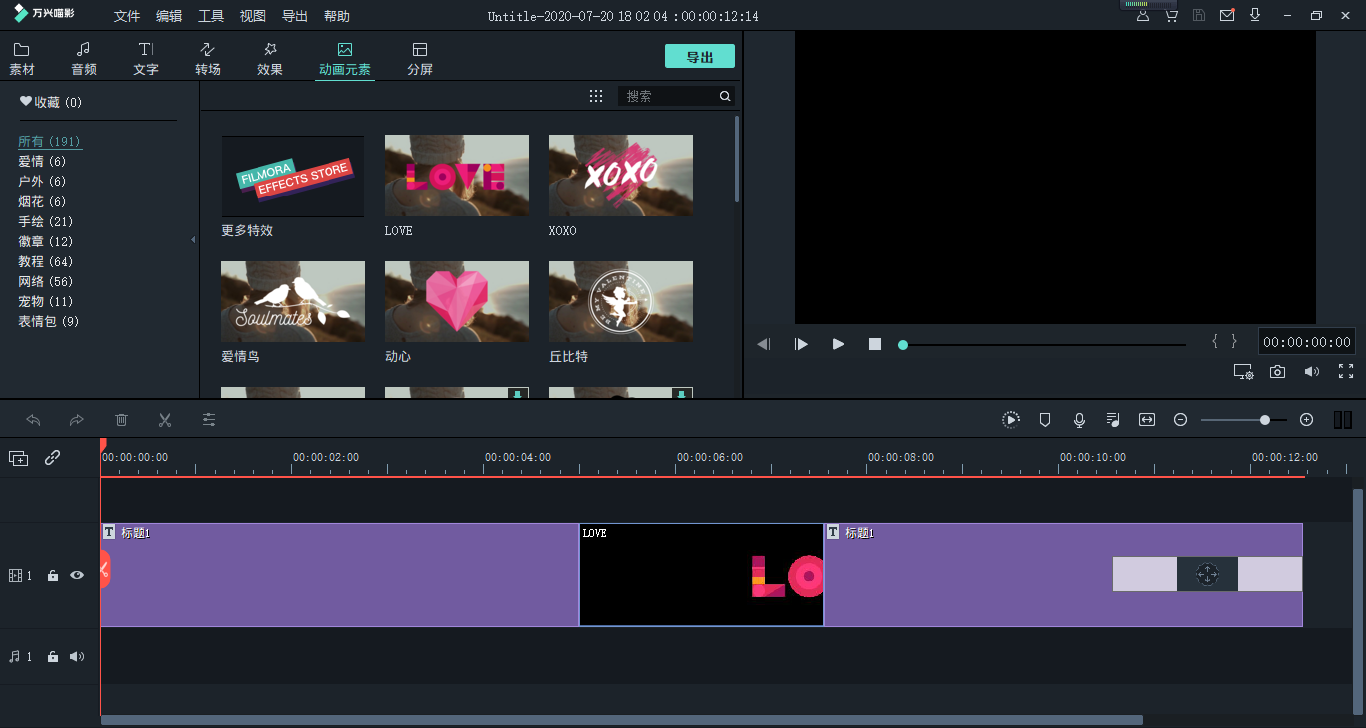1366x728 pixels.
Task: Click the timeline zoom slider handle
Action: click(1265, 420)
